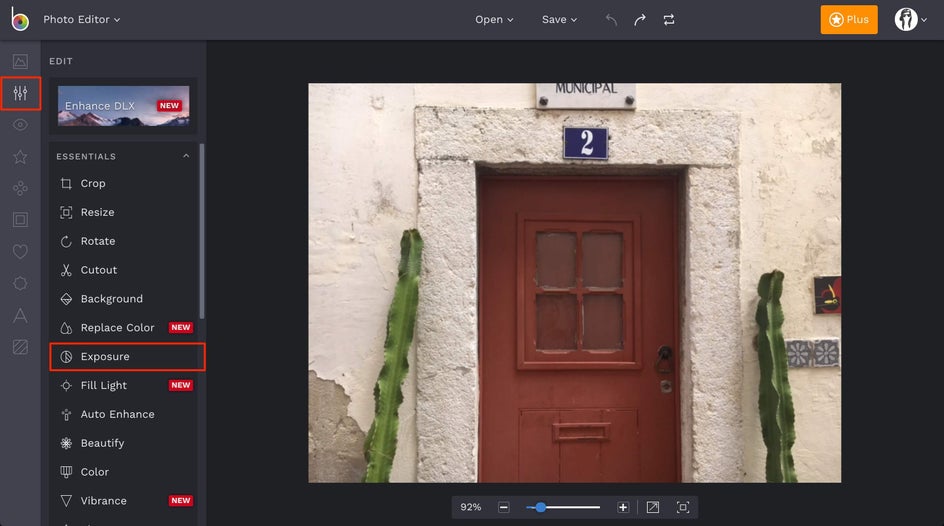Open the Save menu dropdown

[x=559, y=20]
